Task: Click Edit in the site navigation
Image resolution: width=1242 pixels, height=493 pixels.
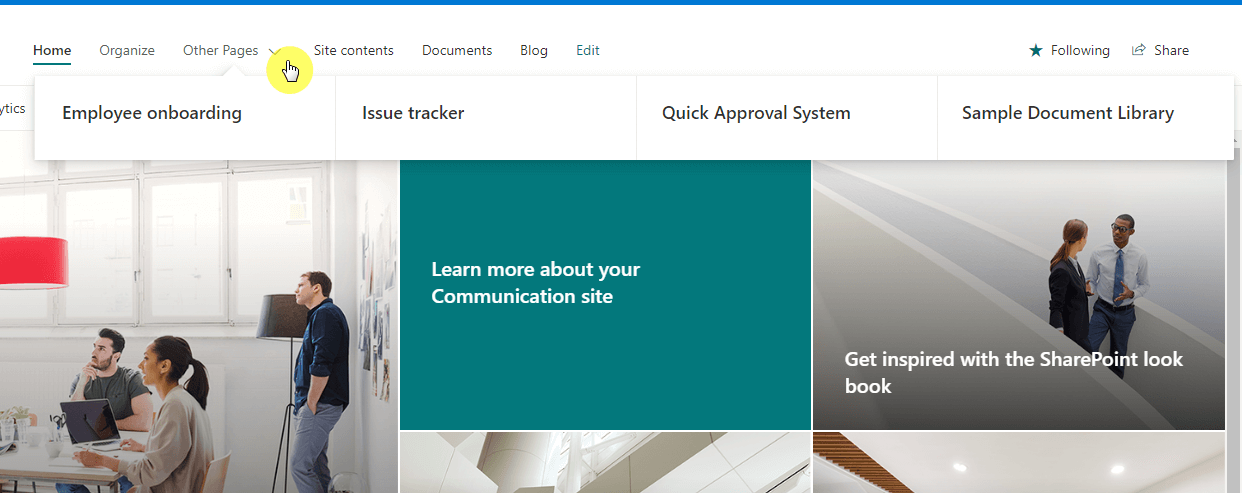Action: [x=588, y=50]
